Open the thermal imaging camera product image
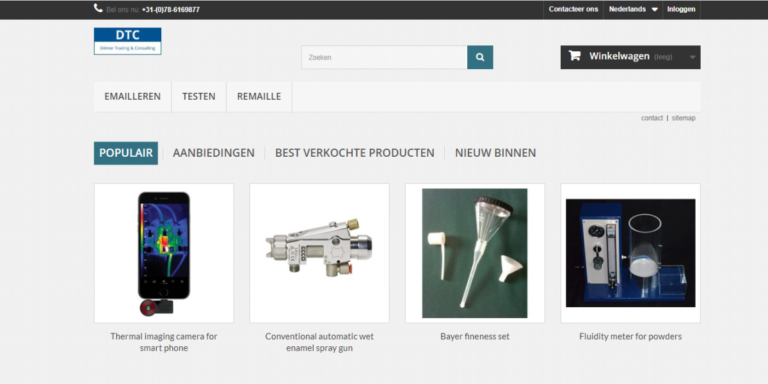This screenshot has width=768, height=384. 164,253
